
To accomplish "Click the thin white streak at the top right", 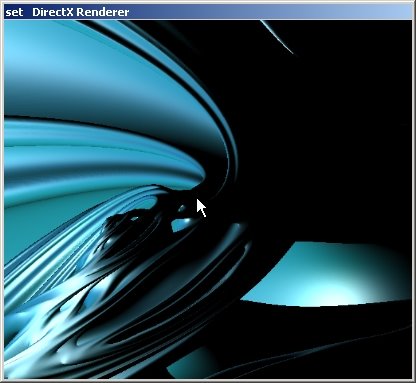I will pyautogui.click(x=277, y=36).
